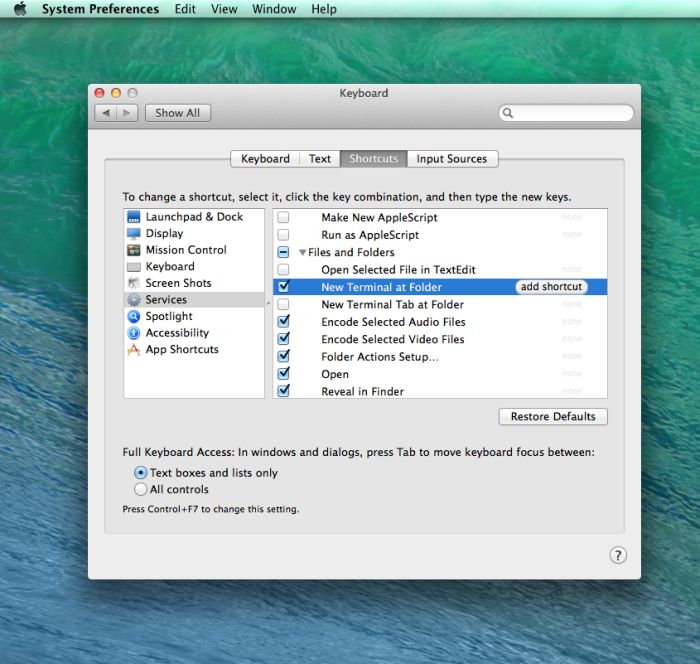The image size is (700, 664).
Task: Click the App Shortcuts label in list
Action: [x=182, y=350]
